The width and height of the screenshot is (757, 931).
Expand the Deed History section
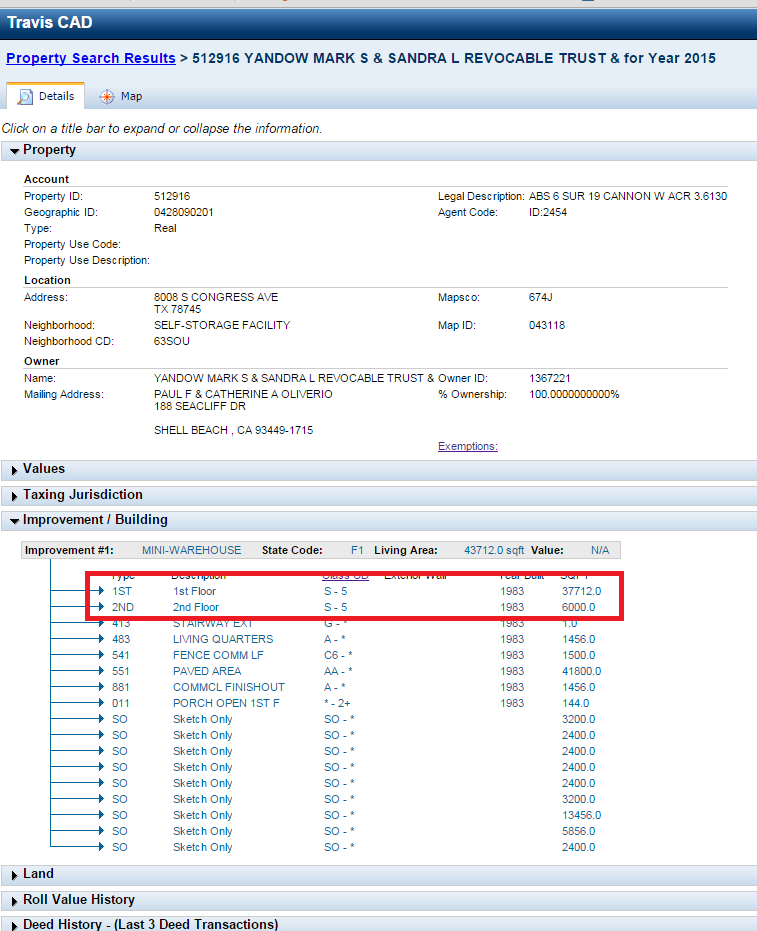coord(150,925)
